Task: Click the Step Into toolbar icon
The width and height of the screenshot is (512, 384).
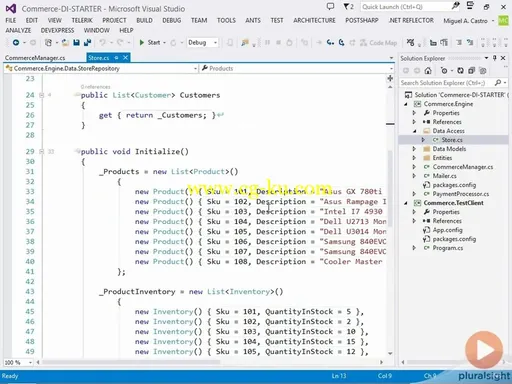Action: click(330, 43)
